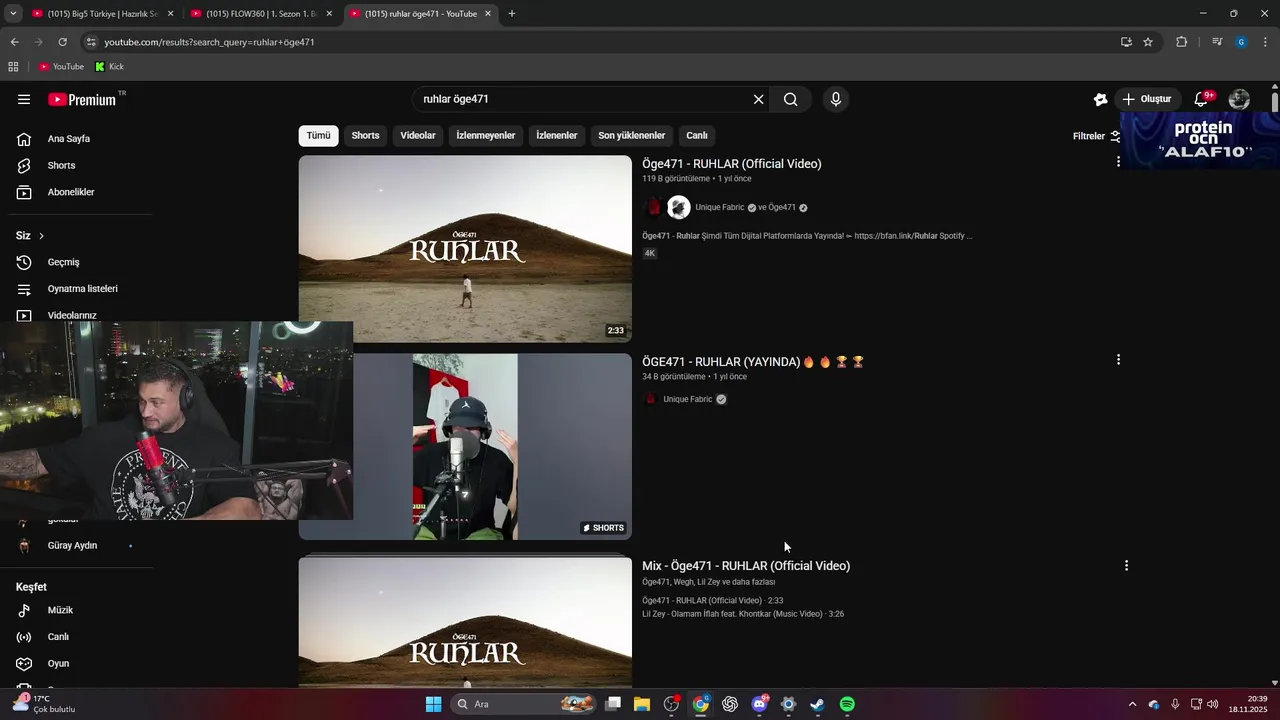This screenshot has height=720, width=1280.
Task: Switch to FLOW360 1. Sezon tab
Action: 261,14
